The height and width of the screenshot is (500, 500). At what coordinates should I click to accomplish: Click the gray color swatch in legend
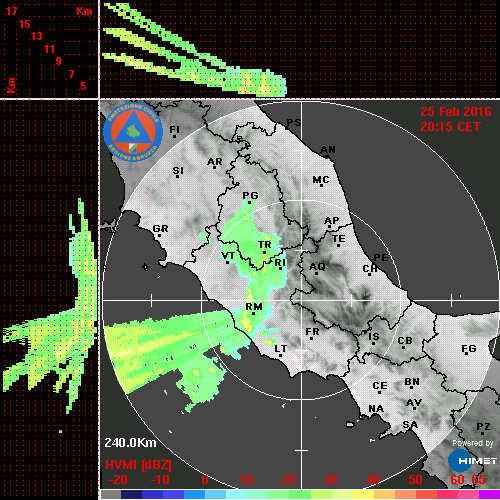tap(111, 494)
